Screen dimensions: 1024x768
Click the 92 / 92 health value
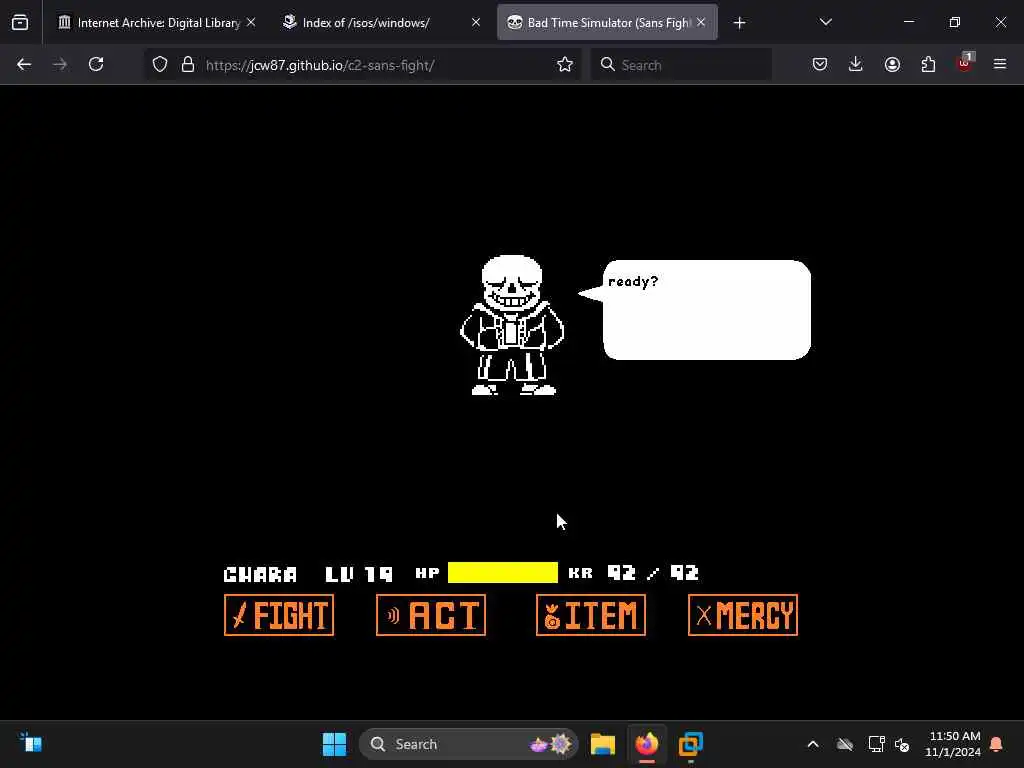(653, 573)
